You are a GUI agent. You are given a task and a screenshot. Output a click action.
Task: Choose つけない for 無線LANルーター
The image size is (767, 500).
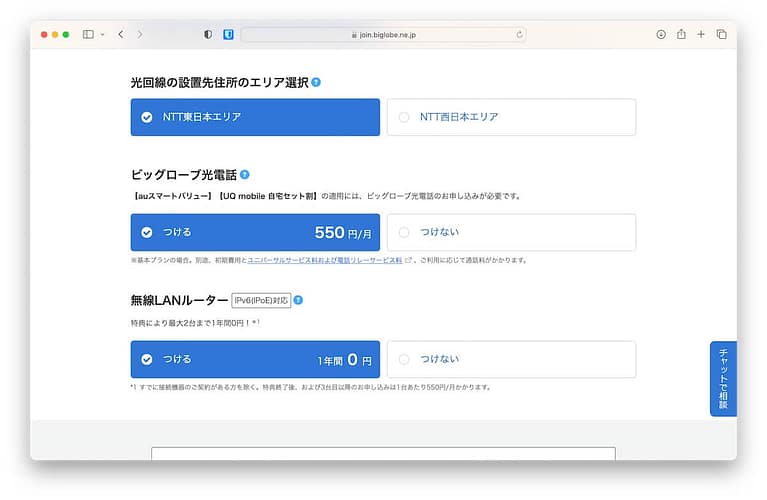pyautogui.click(x=511, y=359)
